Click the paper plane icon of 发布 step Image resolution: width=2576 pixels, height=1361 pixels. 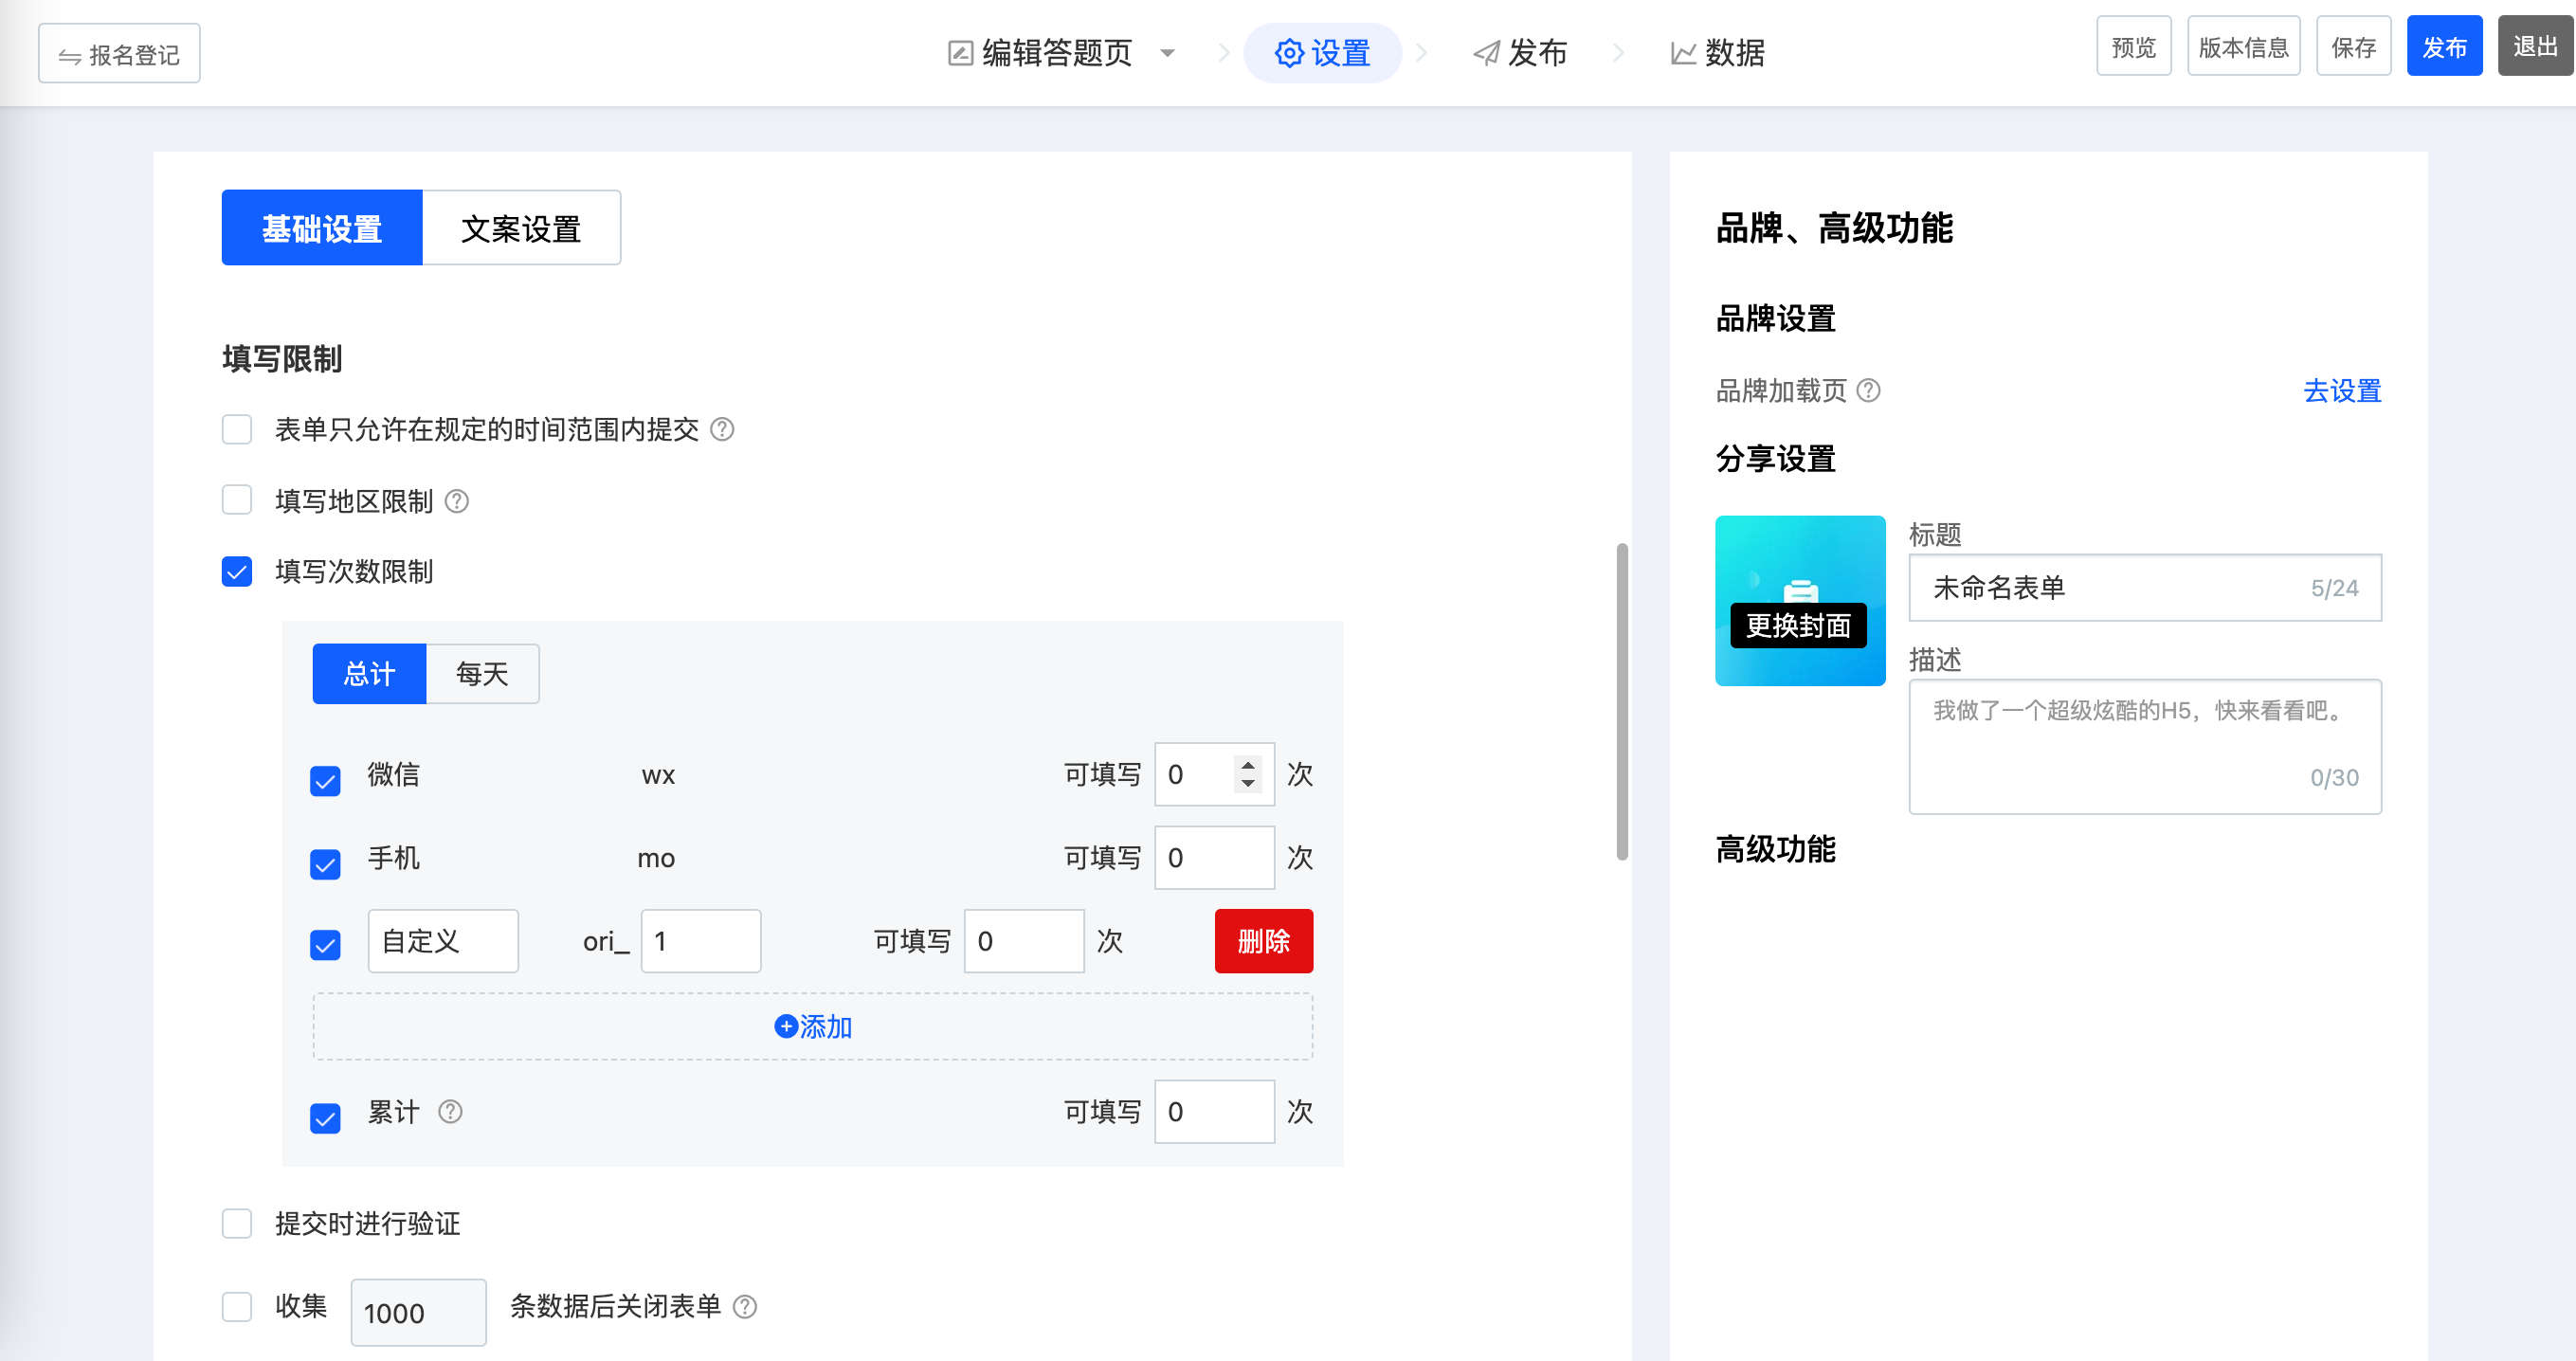(x=1486, y=53)
